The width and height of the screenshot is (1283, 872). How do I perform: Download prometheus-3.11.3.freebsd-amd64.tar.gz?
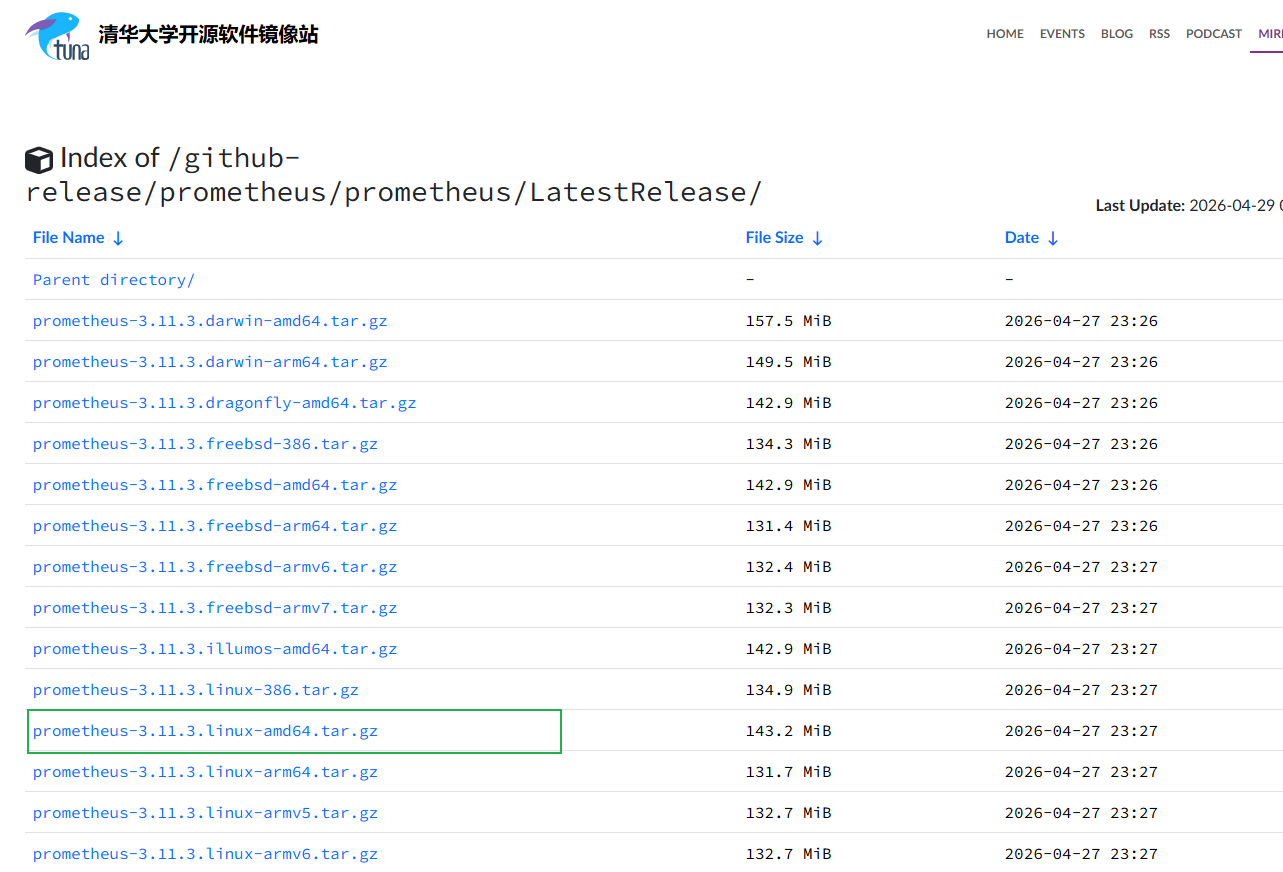(x=215, y=485)
